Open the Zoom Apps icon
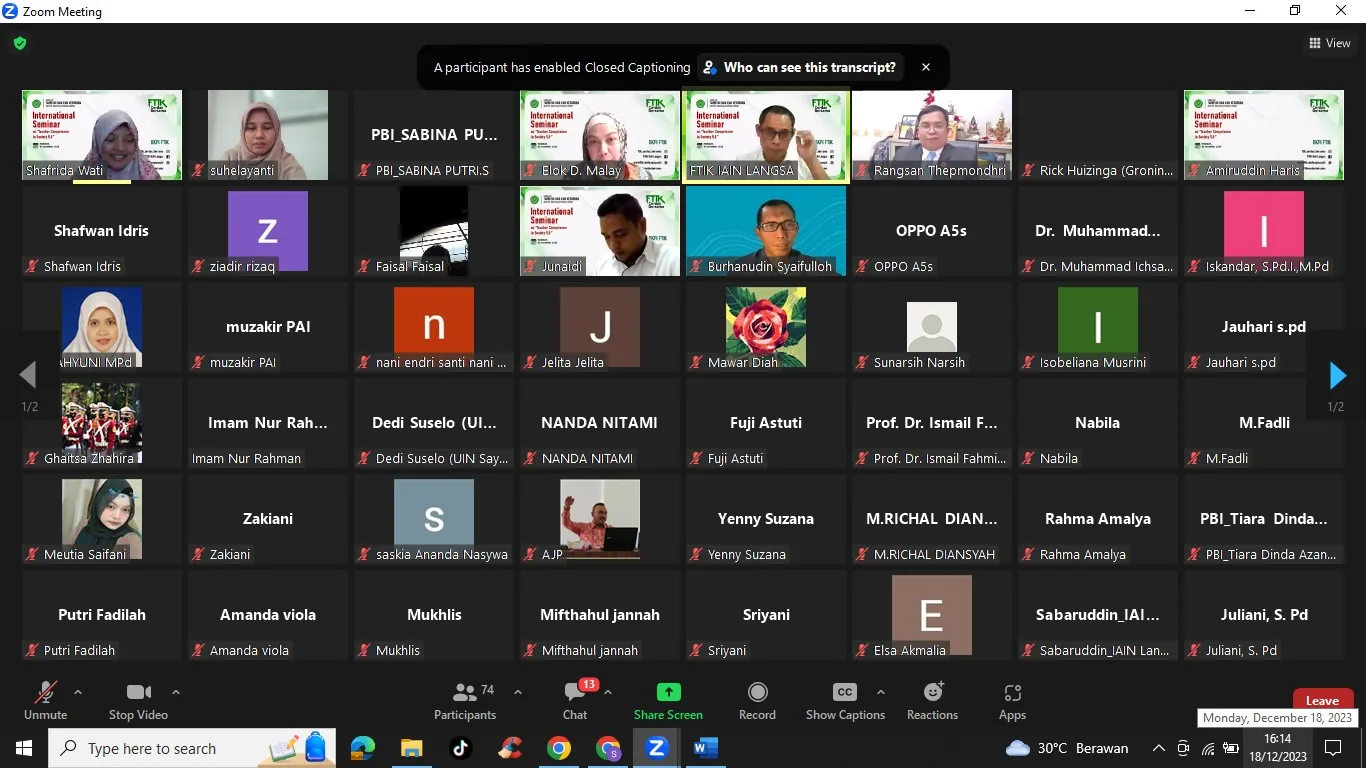This screenshot has width=1366, height=768. point(1012,692)
